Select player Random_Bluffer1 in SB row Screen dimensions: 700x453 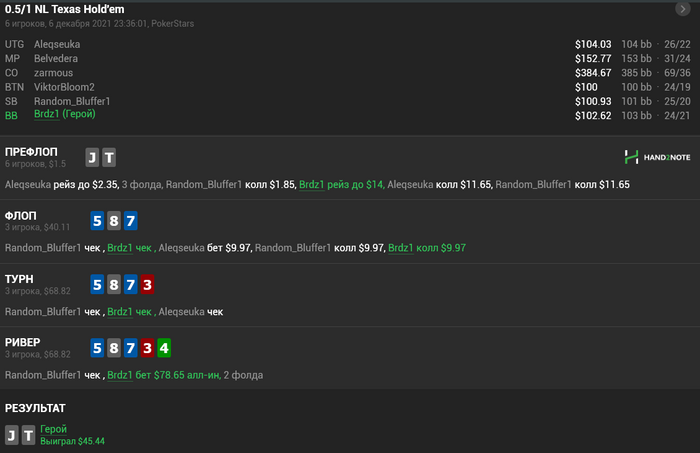click(x=72, y=102)
